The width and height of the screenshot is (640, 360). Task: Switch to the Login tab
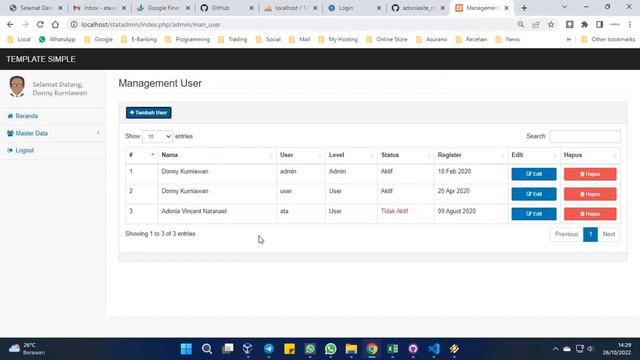[x=354, y=8]
